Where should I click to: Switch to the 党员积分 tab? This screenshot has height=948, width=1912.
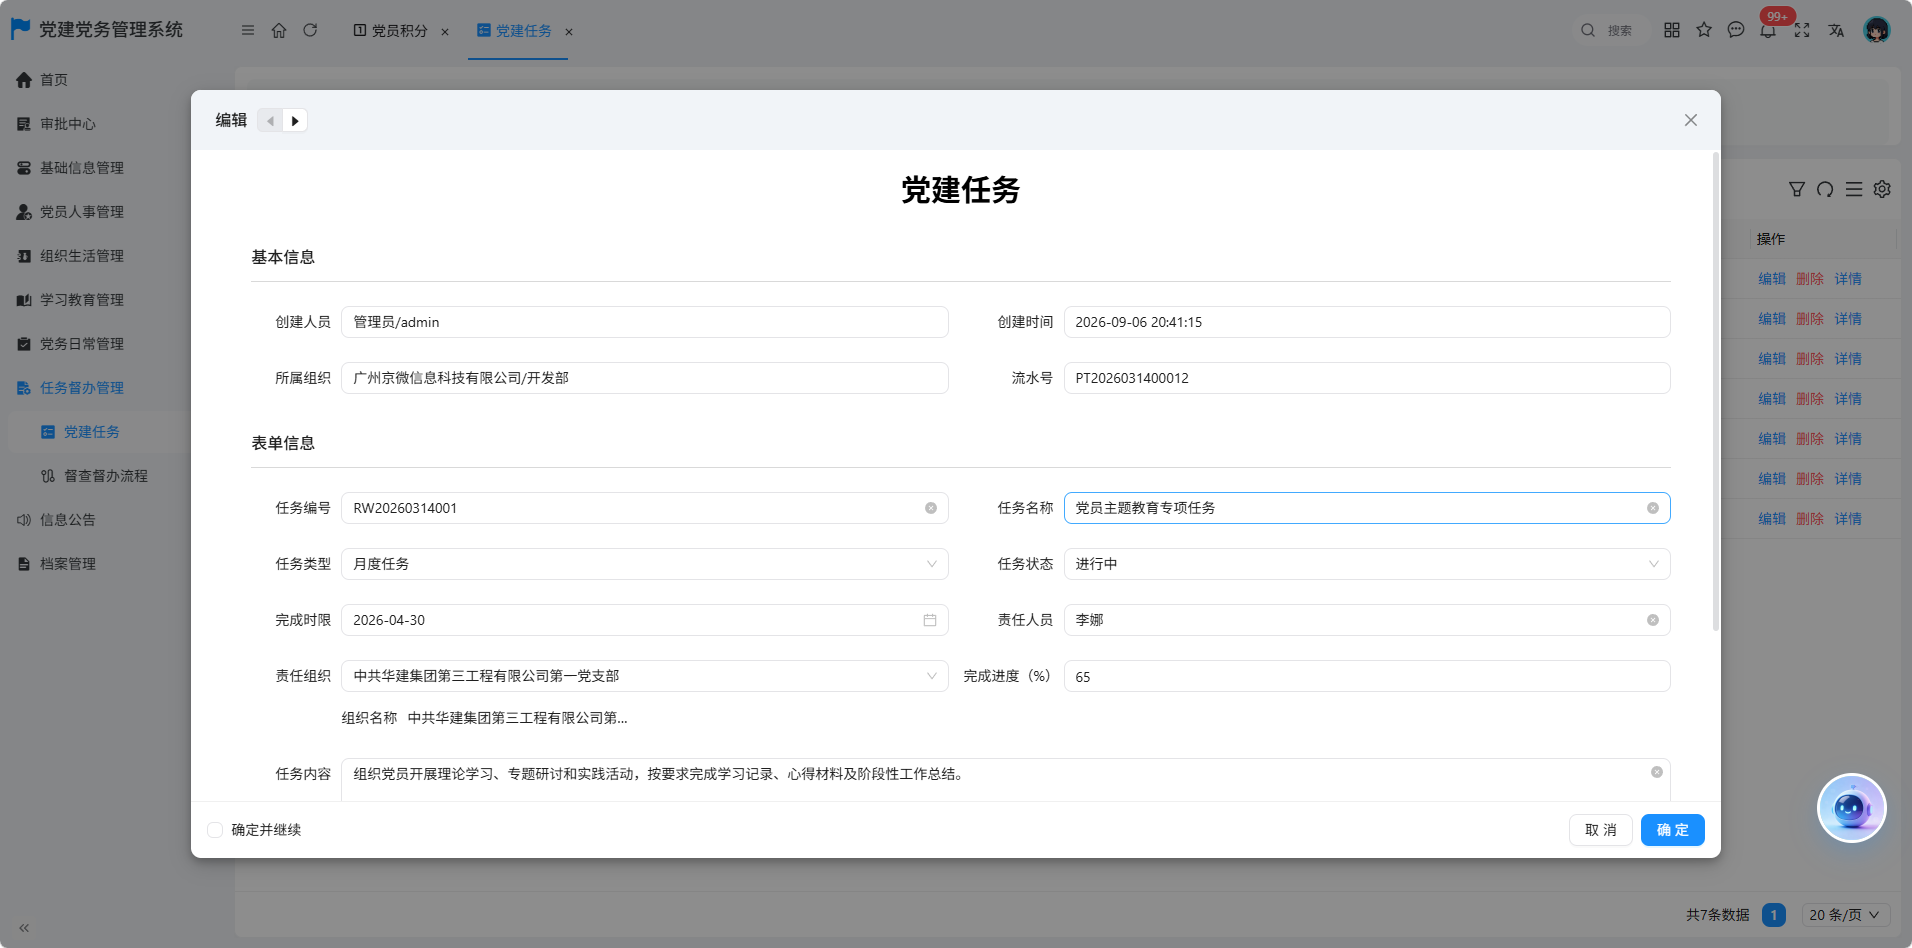click(390, 31)
